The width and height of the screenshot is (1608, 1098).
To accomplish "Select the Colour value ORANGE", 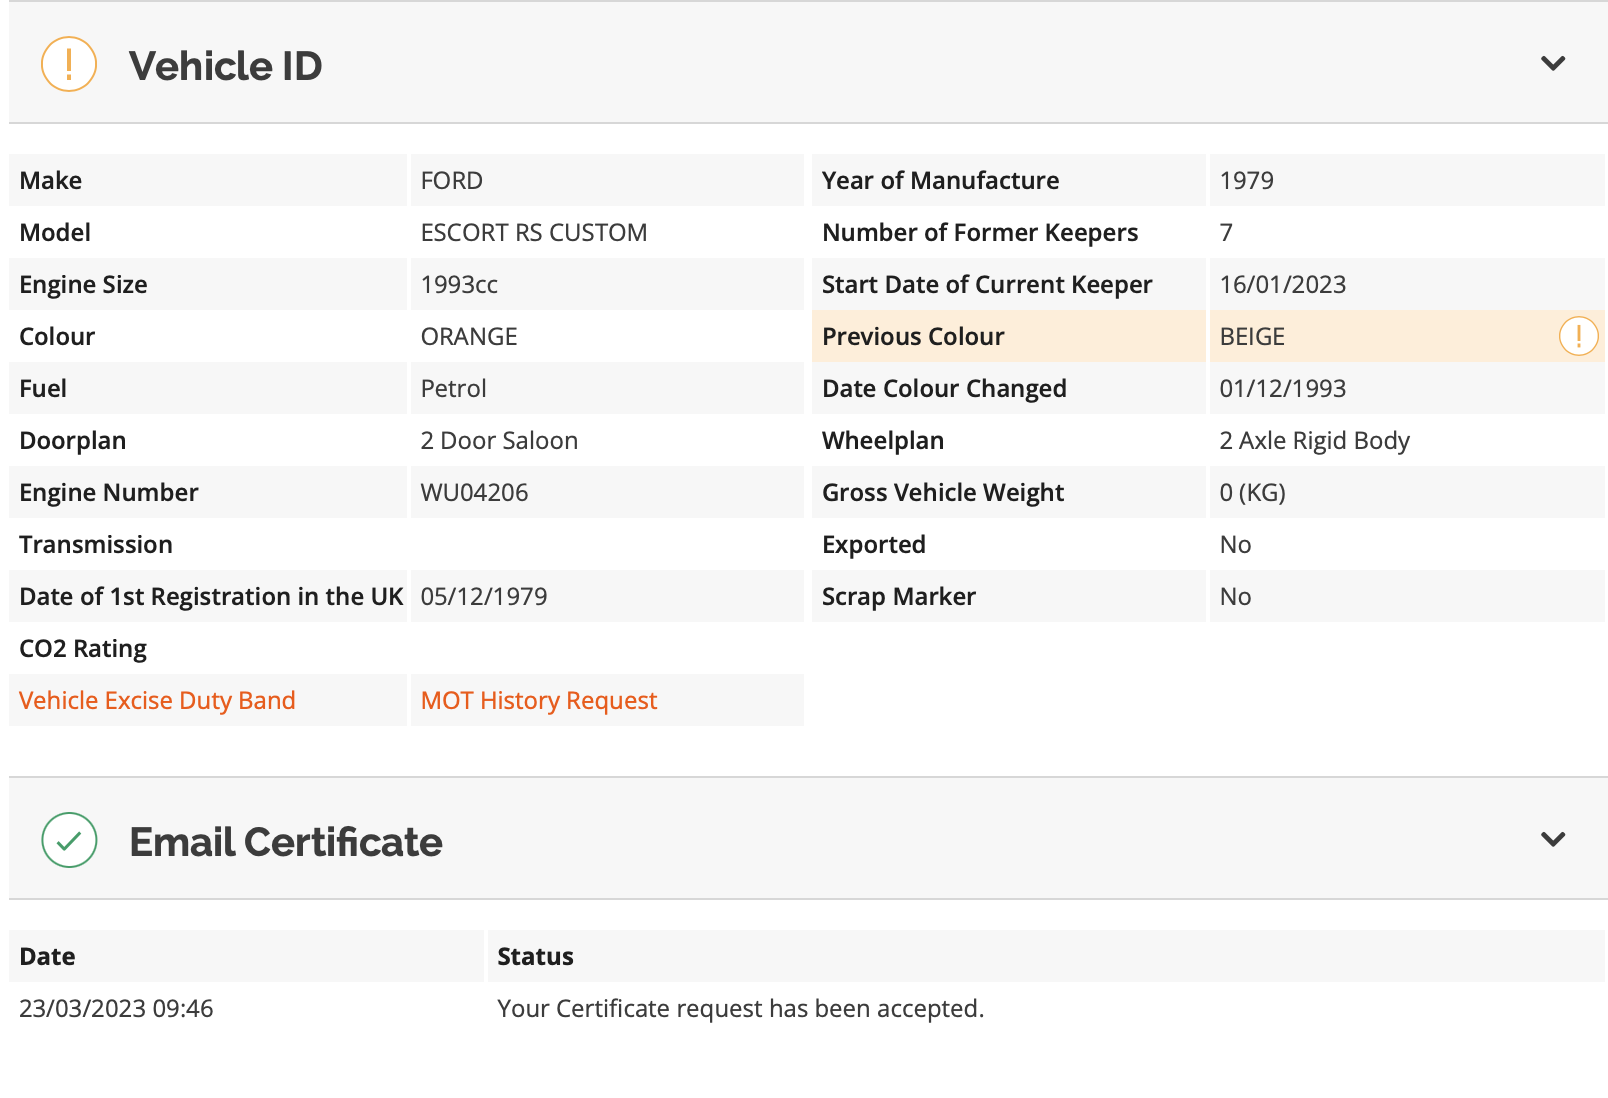I will (x=469, y=336).
